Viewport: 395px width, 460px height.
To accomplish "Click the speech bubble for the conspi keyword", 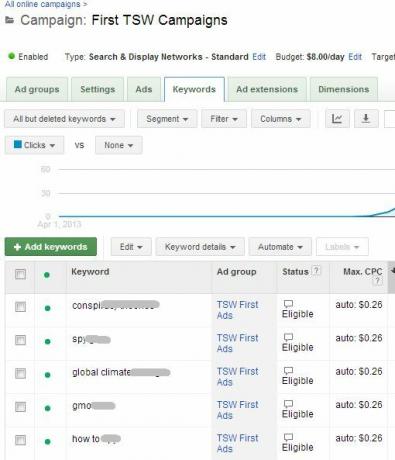I will click(x=288, y=304).
